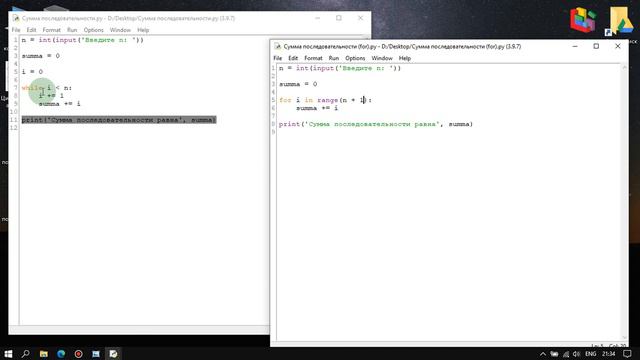640x360 pixels.
Task: Open Format menu in the (for).py window
Action: (x=313, y=58)
